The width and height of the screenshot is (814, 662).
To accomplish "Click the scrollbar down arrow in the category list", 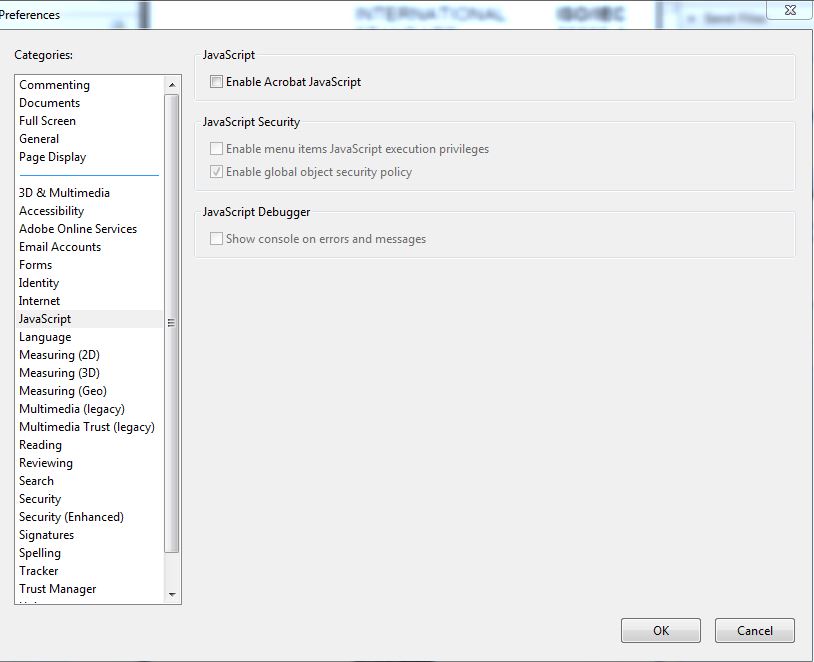I will coord(172,595).
